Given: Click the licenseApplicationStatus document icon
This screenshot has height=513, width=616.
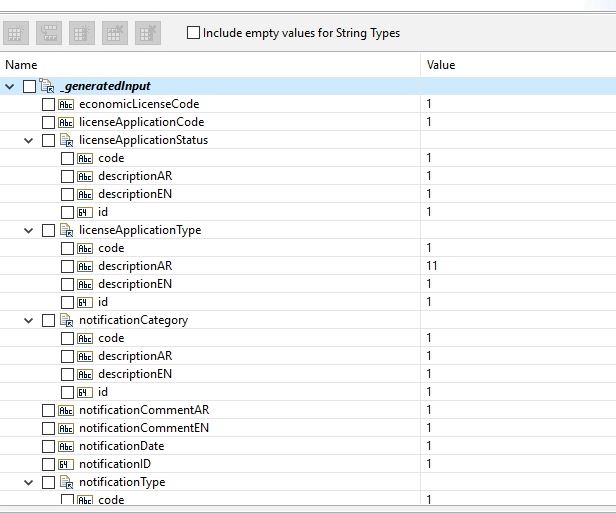Looking at the screenshot, I should 67,140.
